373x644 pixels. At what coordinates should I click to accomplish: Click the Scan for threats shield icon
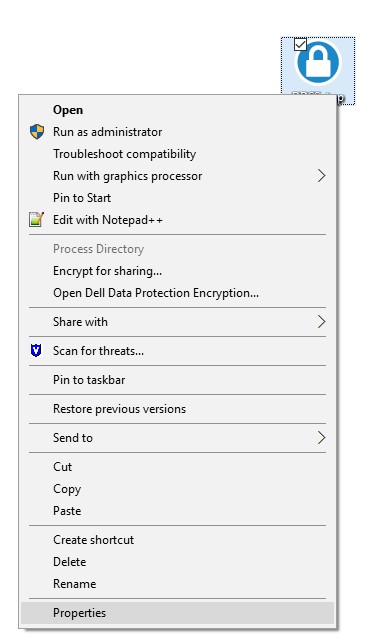click(36, 351)
